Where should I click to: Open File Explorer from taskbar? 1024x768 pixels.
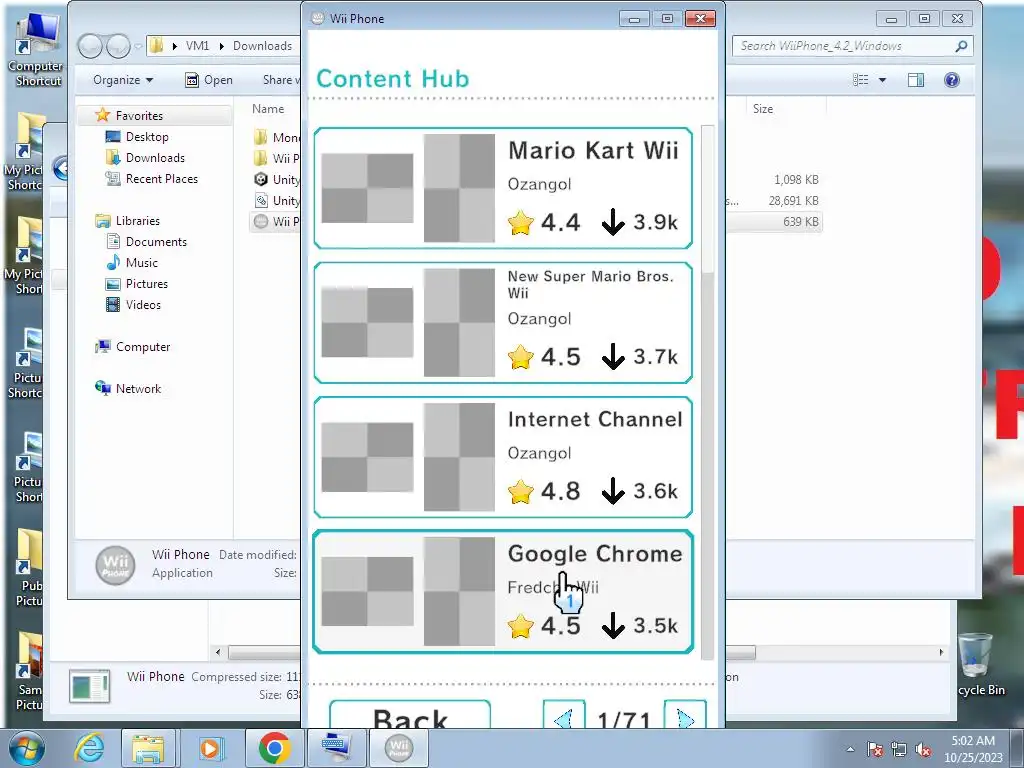coord(148,748)
